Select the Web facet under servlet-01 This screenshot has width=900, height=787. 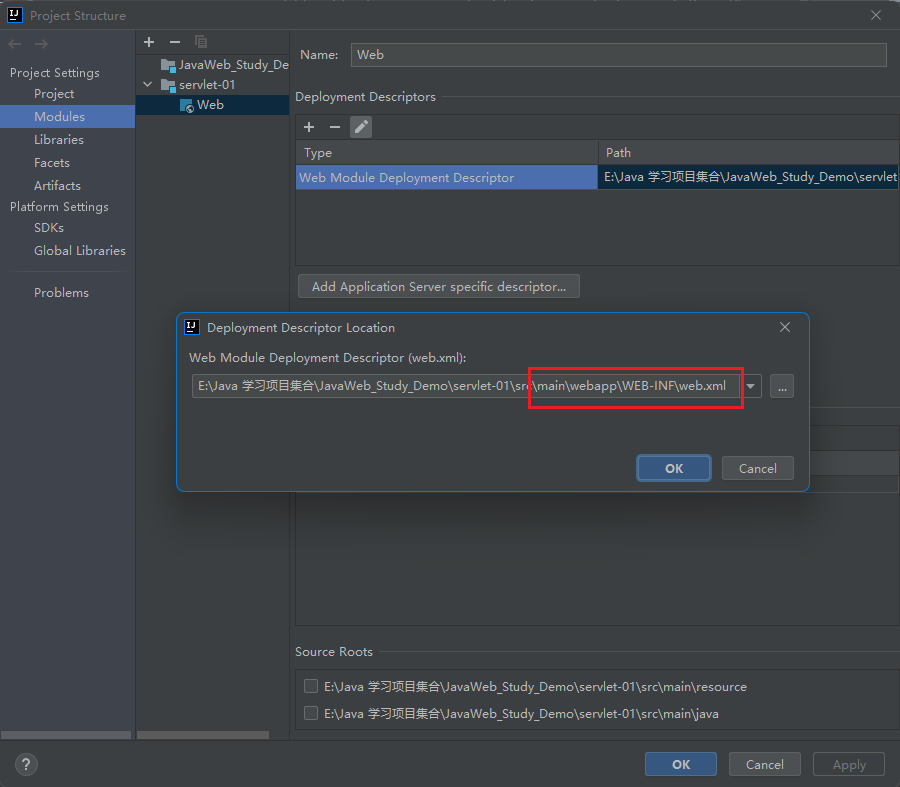coord(210,105)
